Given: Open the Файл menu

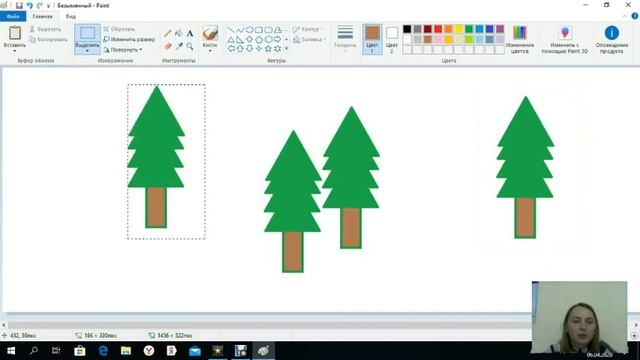Looking at the screenshot, I should (x=13, y=16).
